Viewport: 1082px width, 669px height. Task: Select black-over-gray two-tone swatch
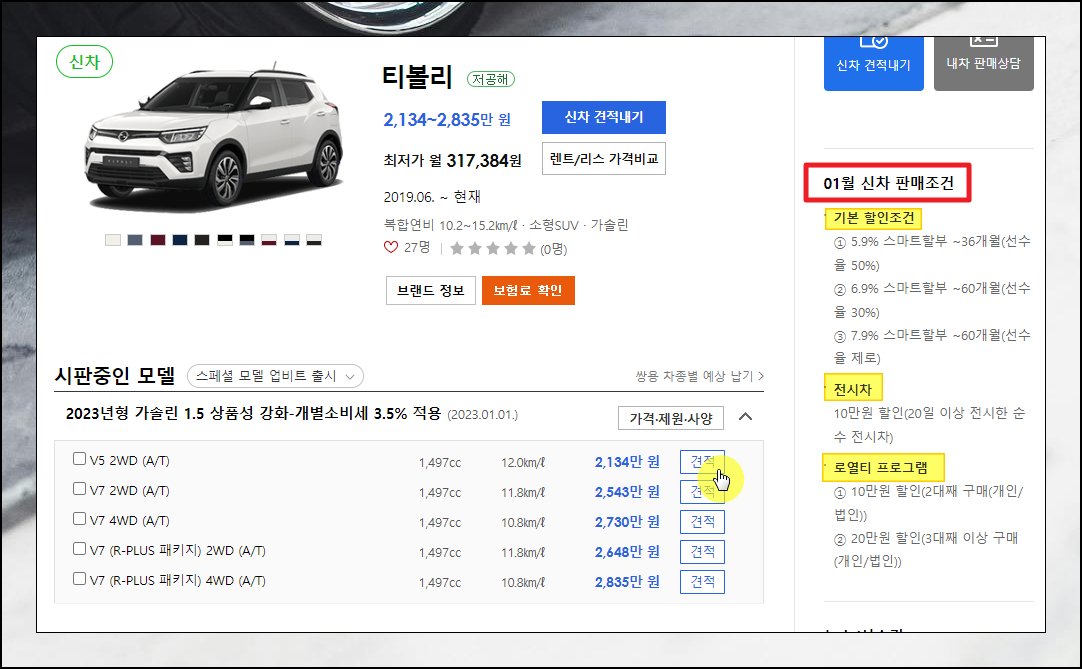coord(247,240)
